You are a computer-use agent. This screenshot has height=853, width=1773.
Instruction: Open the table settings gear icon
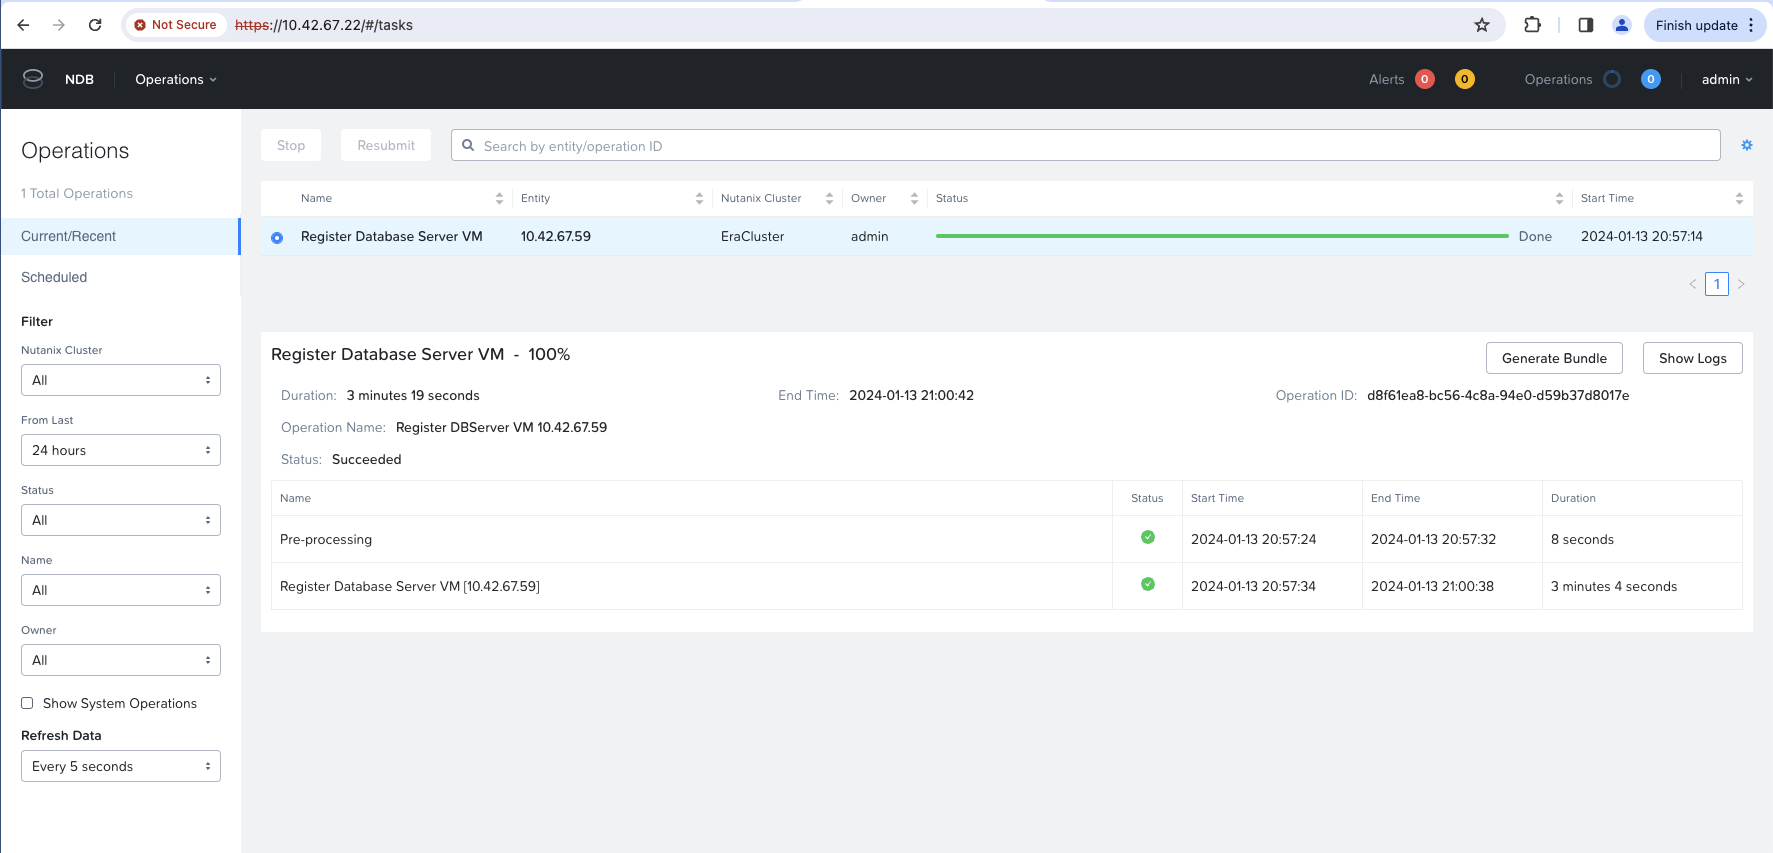click(x=1746, y=145)
